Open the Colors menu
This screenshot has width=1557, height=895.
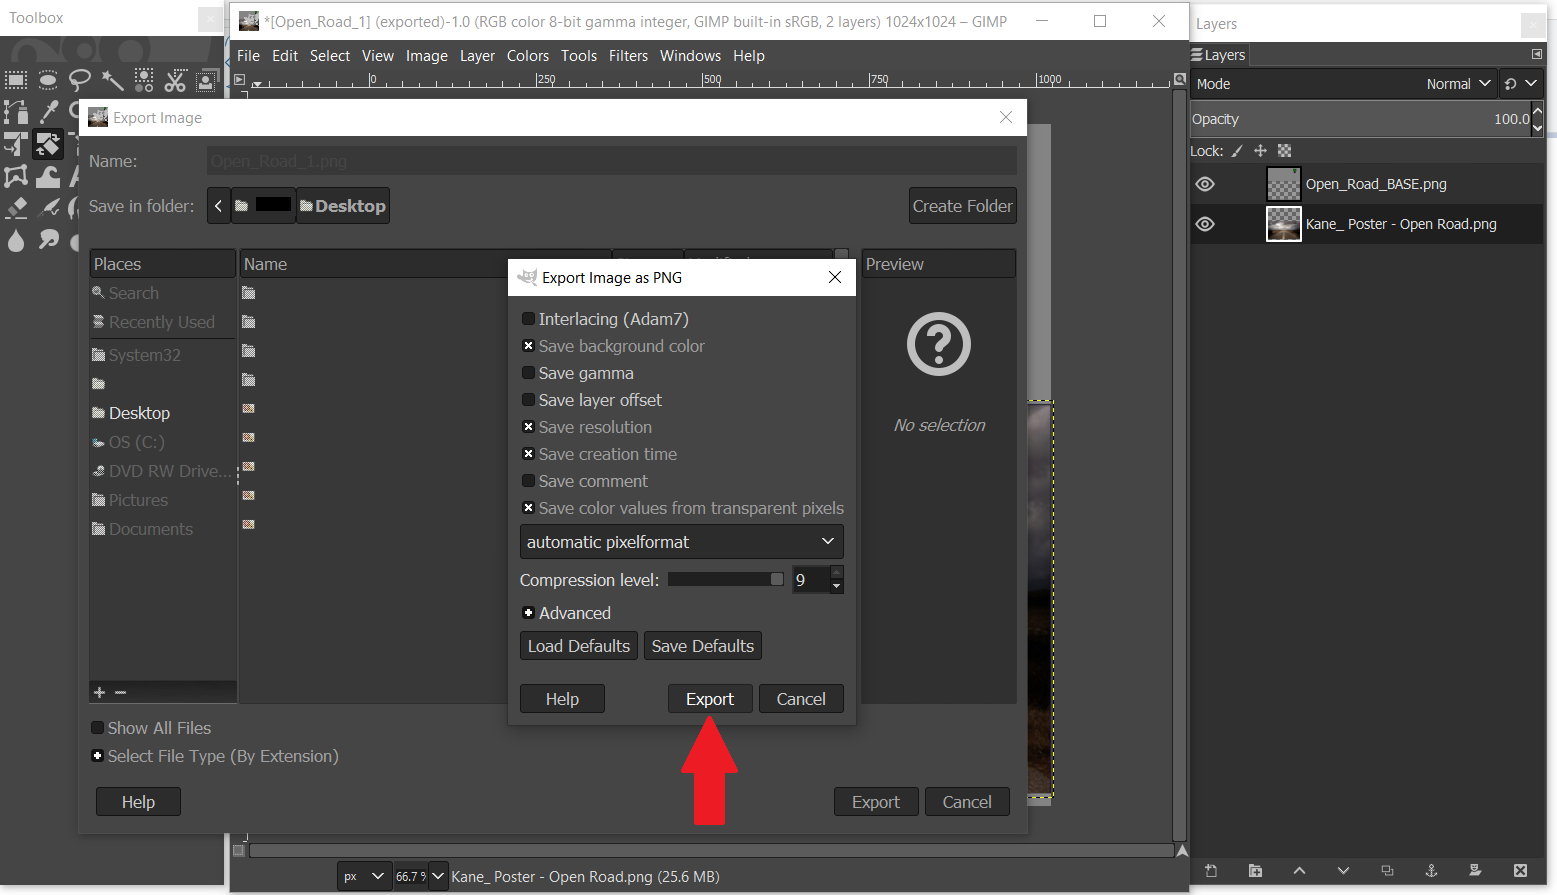[527, 56]
